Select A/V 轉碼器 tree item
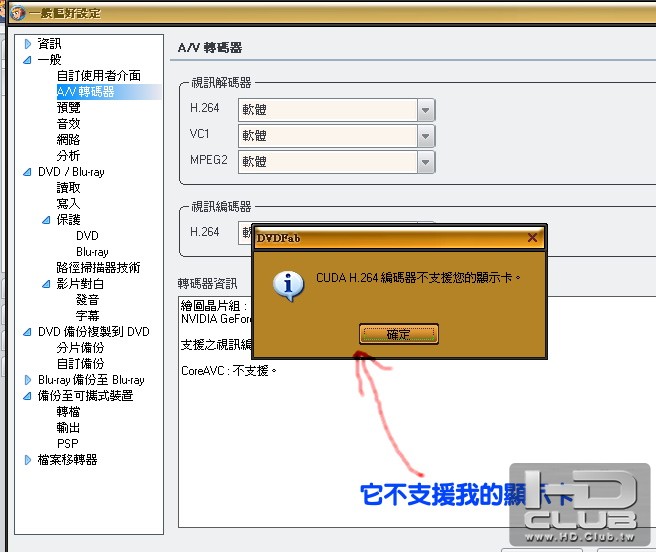 coord(86,92)
